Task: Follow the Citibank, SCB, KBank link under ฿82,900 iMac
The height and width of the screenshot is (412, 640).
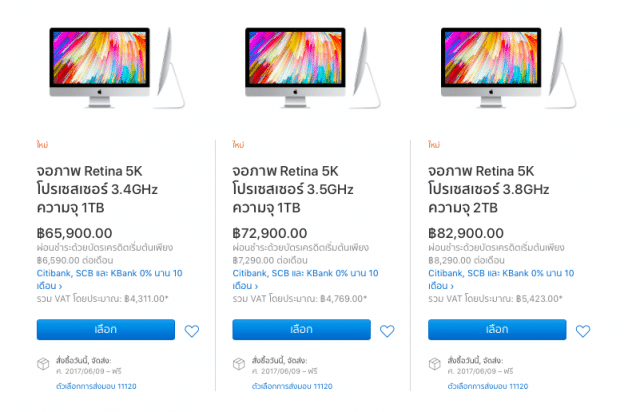Action: 499,273
